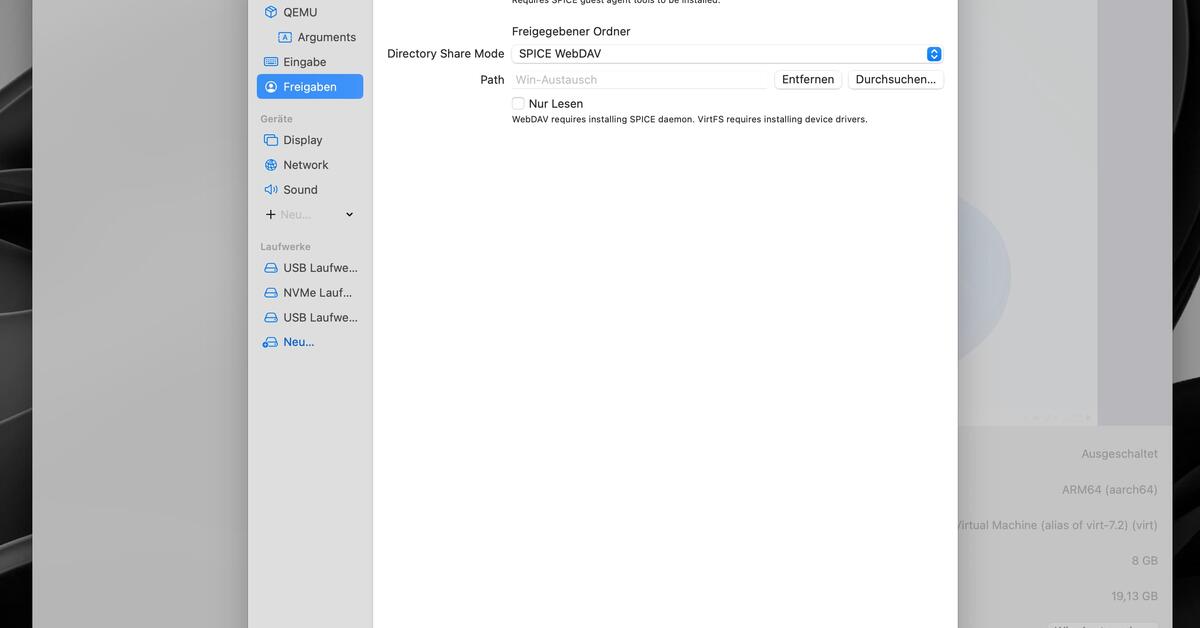Open the Sound device settings
The width and height of the screenshot is (1200, 628).
(x=299, y=189)
